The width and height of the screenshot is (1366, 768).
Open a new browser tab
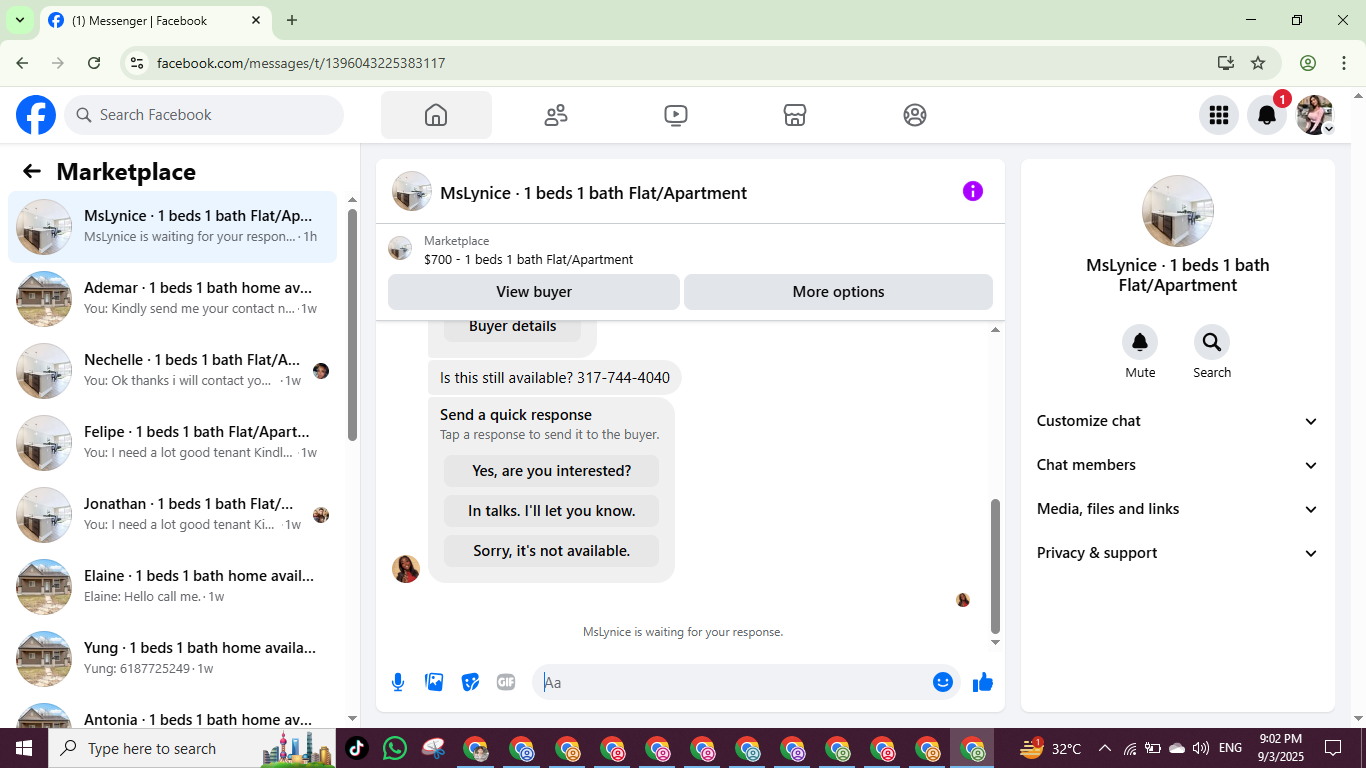click(x=292, y=20)
